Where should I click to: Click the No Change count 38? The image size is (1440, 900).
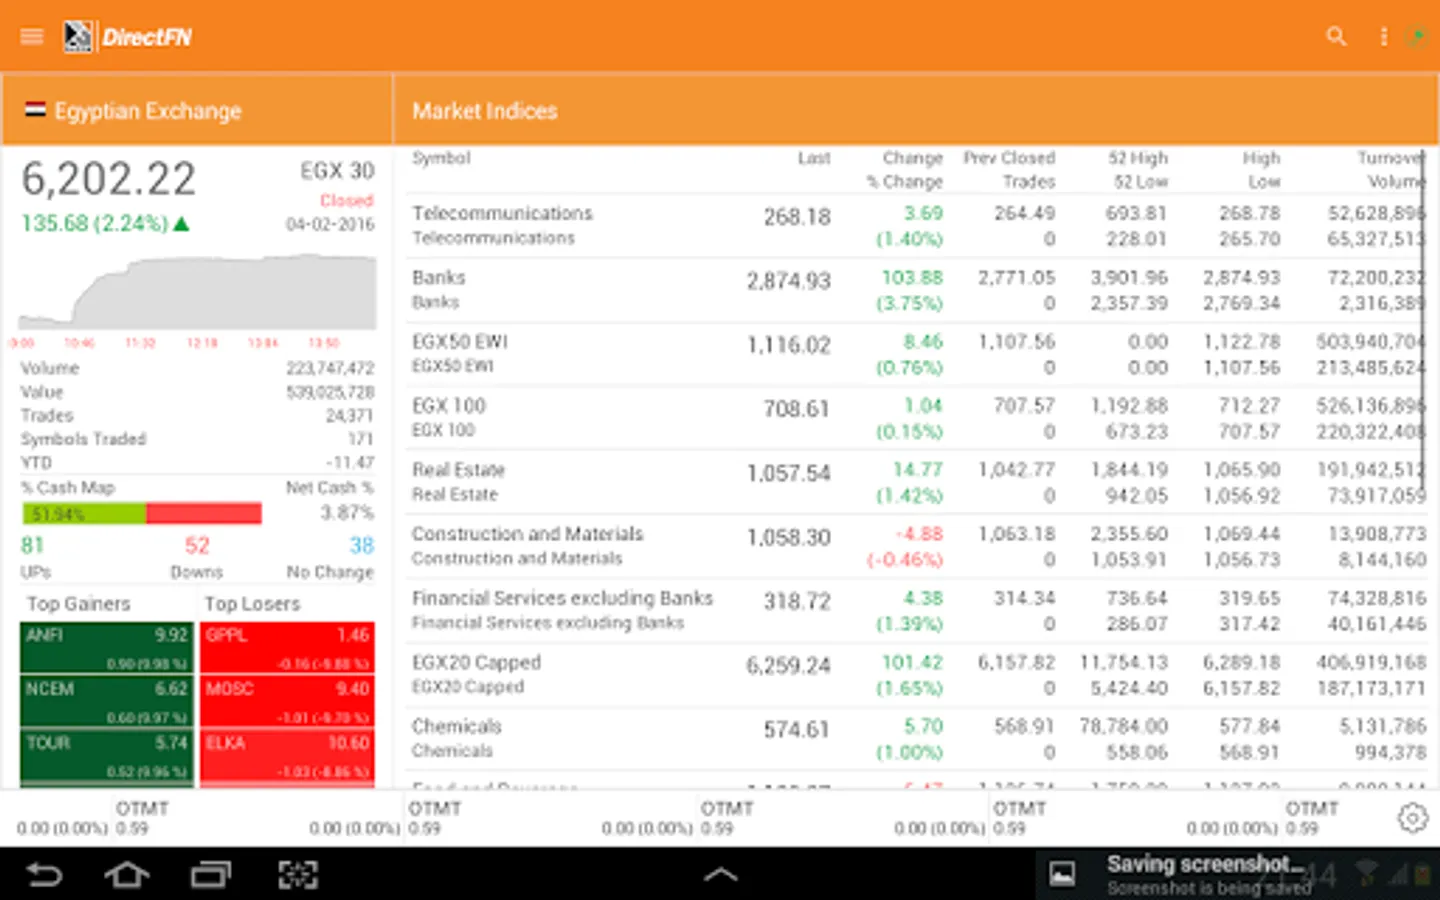coord(361,545)
